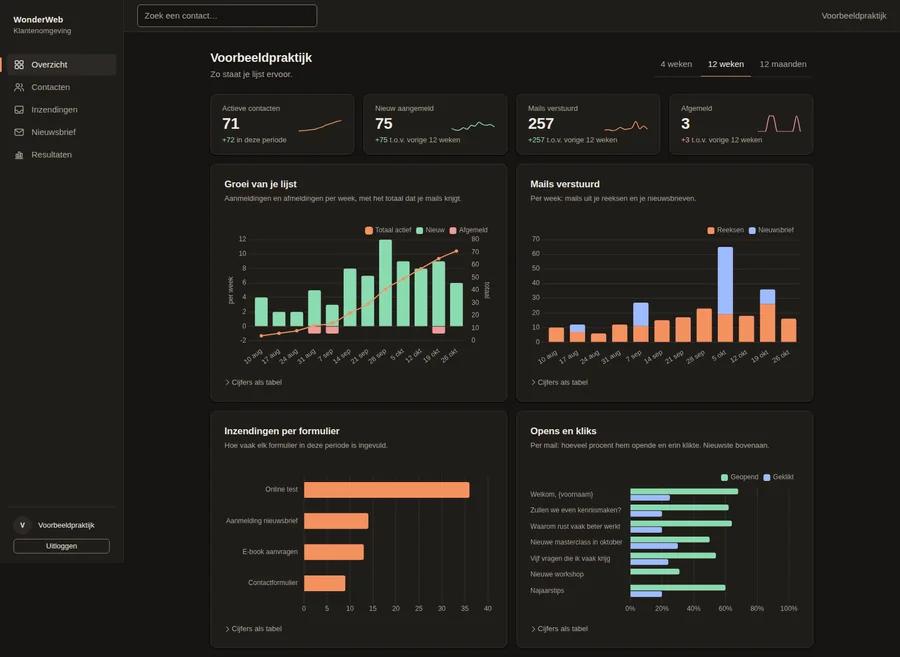Select the Mails verstuurd stat card showing 257
Viewport: 900px width, 657px height.
point(588,125)
